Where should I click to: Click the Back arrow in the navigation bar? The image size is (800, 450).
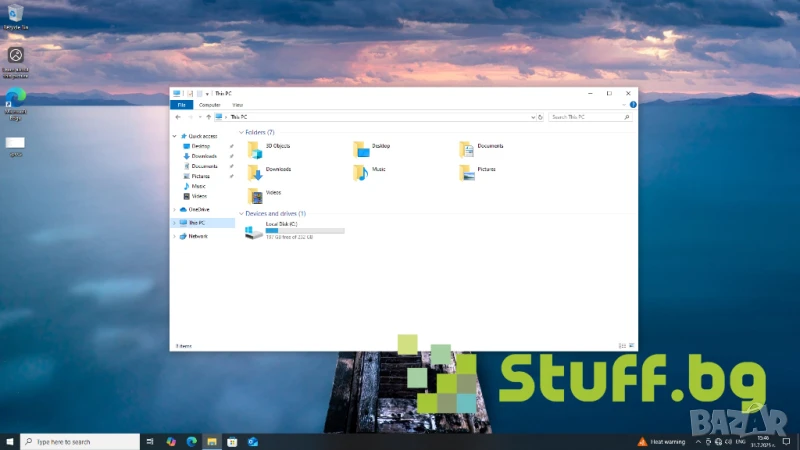pos(177,117)
